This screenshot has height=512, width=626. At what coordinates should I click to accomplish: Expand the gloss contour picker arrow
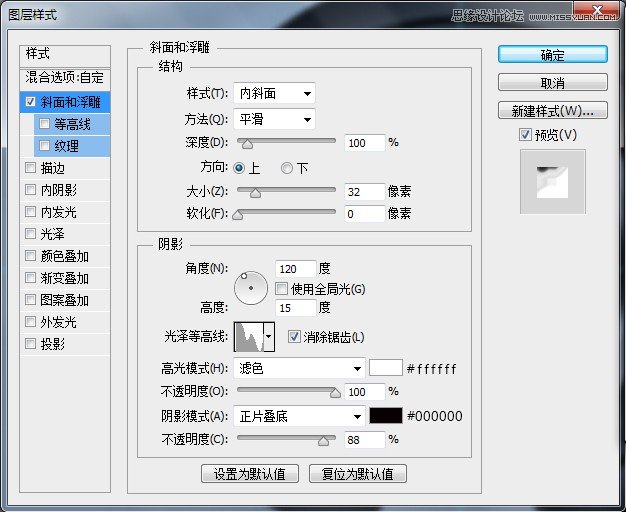pyautogui.click(x=269, y=337)
